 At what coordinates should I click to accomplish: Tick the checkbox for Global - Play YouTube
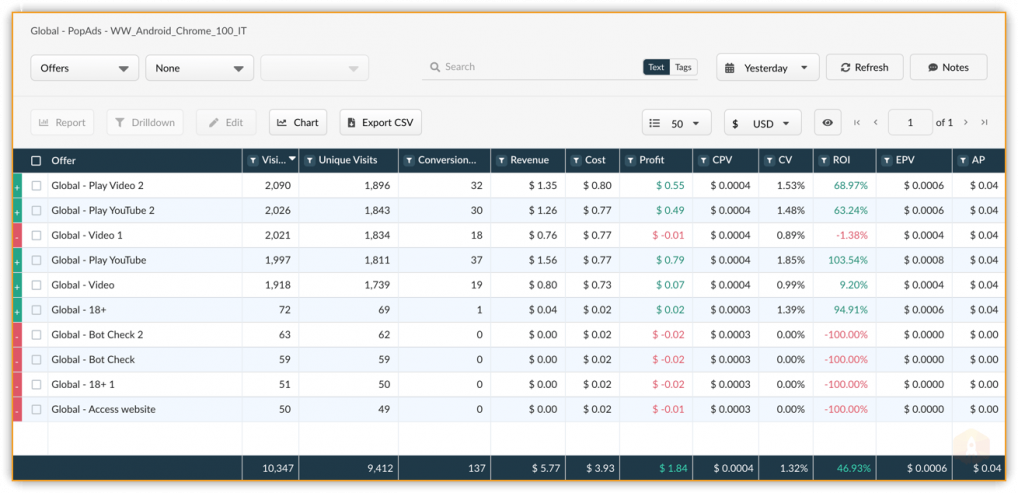click(x=36, y=260)
